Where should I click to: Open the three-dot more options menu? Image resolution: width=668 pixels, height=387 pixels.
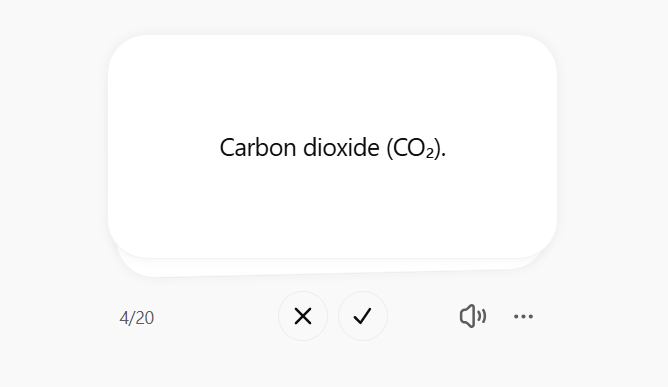(523, 316)
